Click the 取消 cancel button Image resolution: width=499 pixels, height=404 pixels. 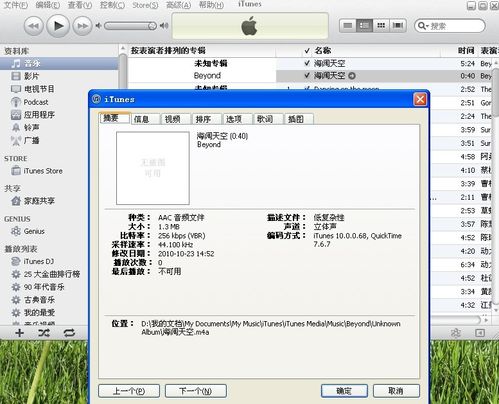pyautogui.click(x=396, y=391)
